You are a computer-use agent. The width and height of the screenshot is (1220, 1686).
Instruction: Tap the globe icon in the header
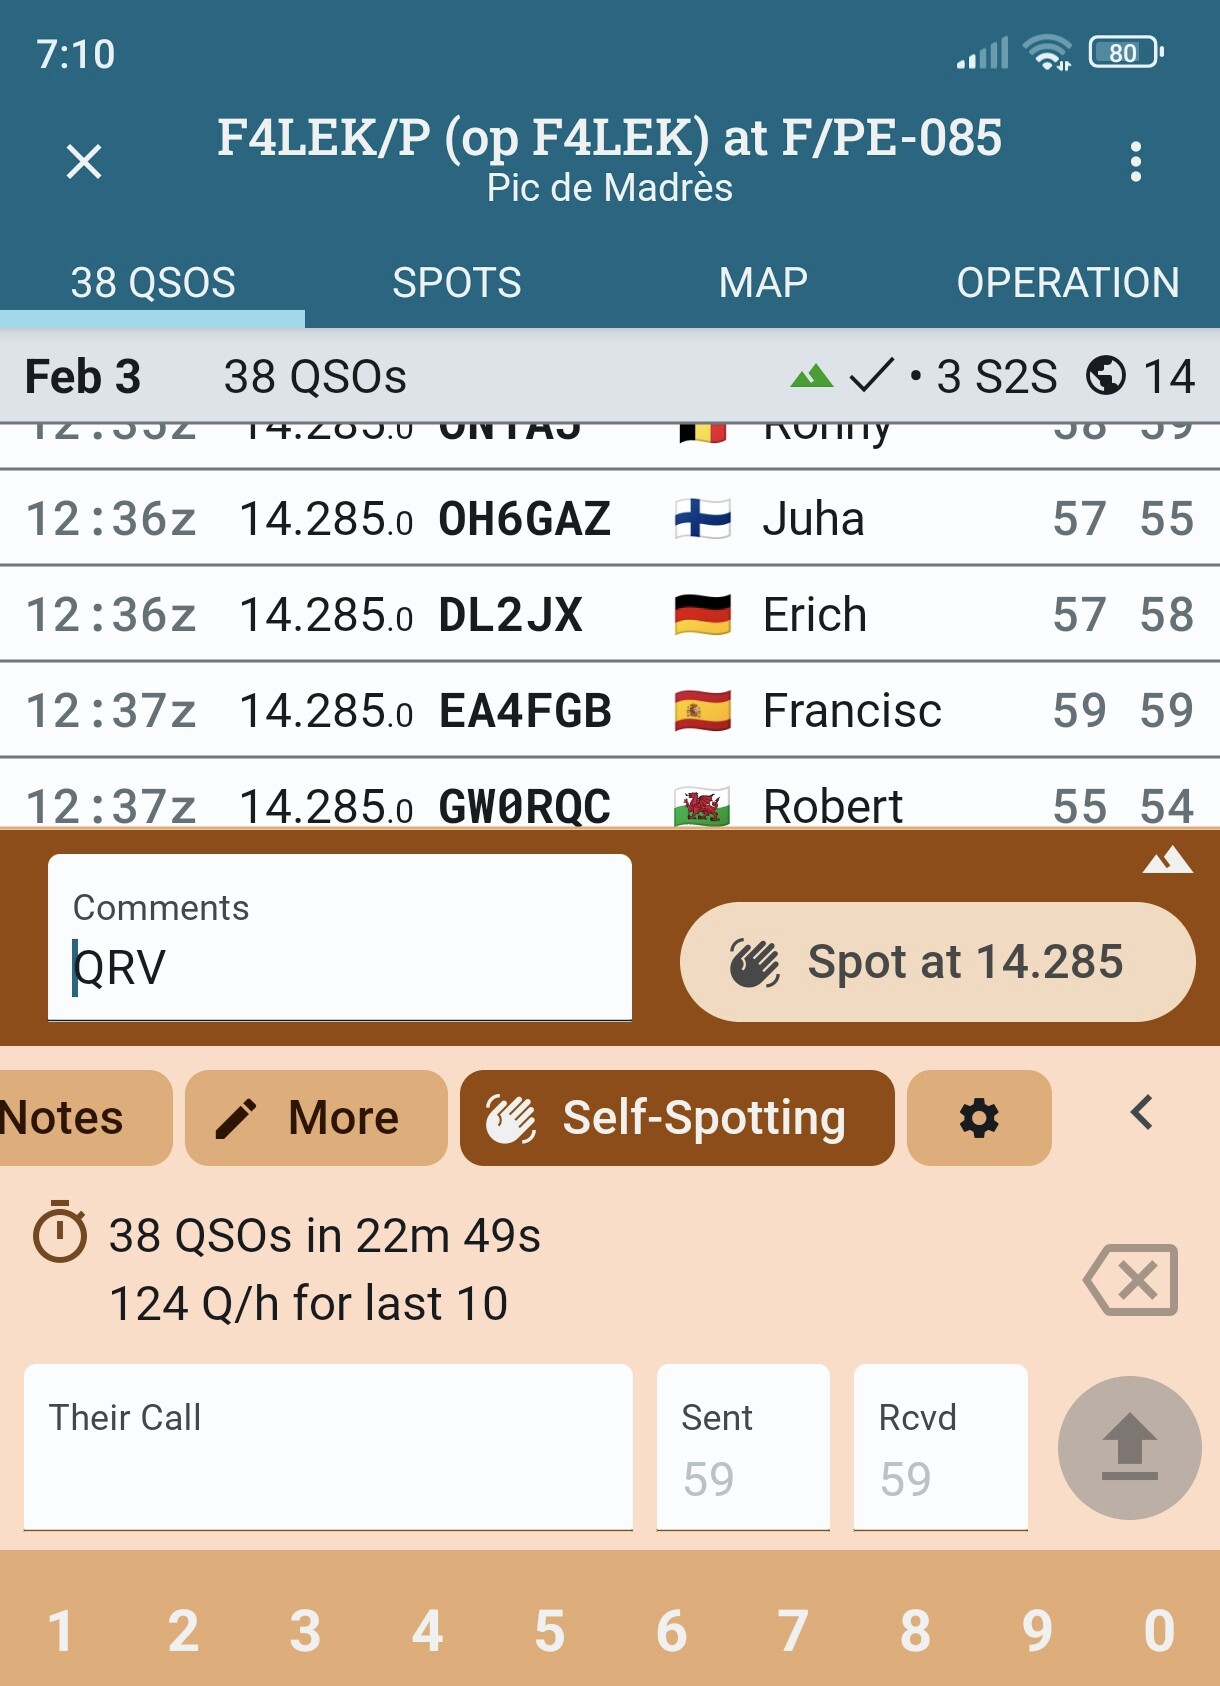[1106, 376]
